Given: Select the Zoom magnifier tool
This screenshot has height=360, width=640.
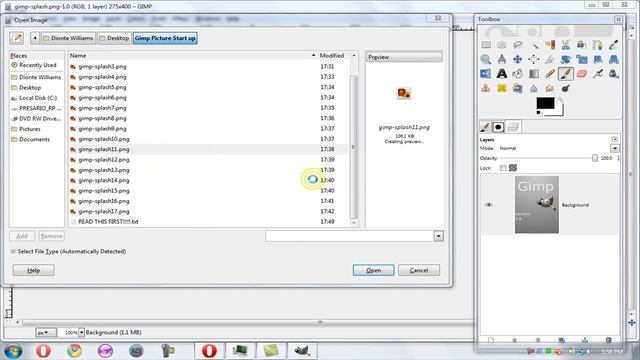Looking at the screenshot, I should point(486,59).
